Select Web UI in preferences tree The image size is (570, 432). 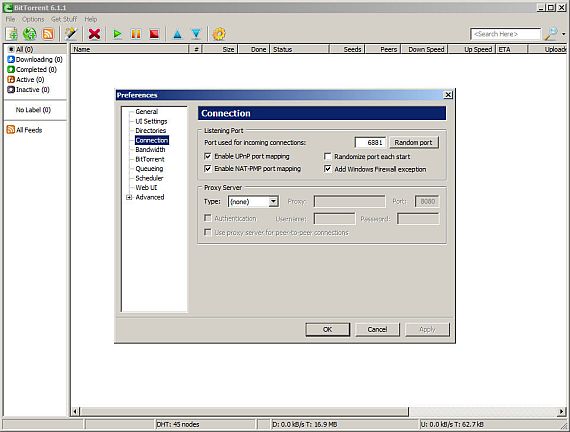coord(146,188)
